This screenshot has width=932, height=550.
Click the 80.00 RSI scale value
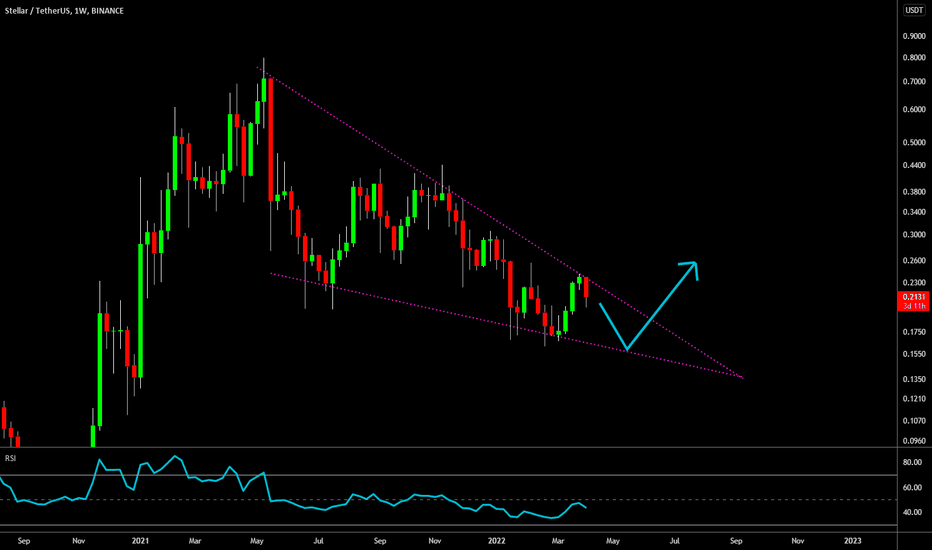point(912,463)
